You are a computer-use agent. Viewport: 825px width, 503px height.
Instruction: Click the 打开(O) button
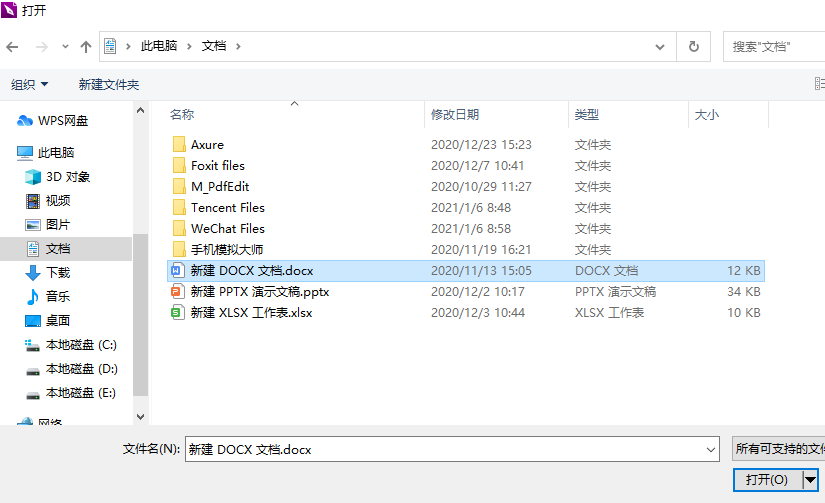tap(767, 480)
